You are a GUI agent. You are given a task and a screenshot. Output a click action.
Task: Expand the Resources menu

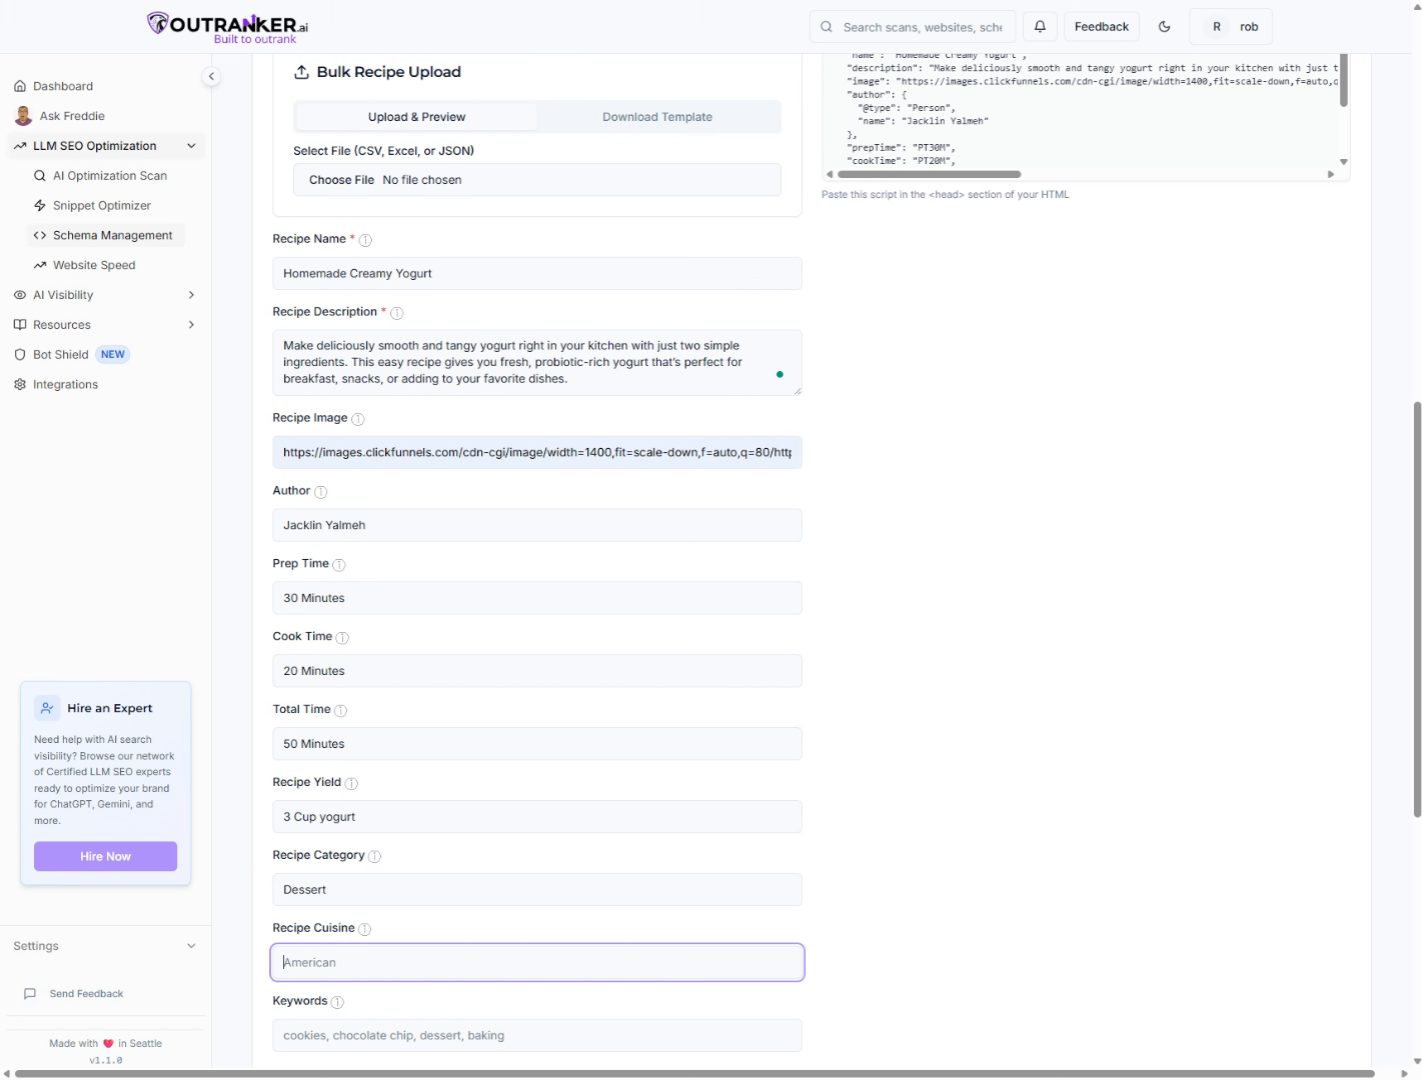[x=191, y=325]
